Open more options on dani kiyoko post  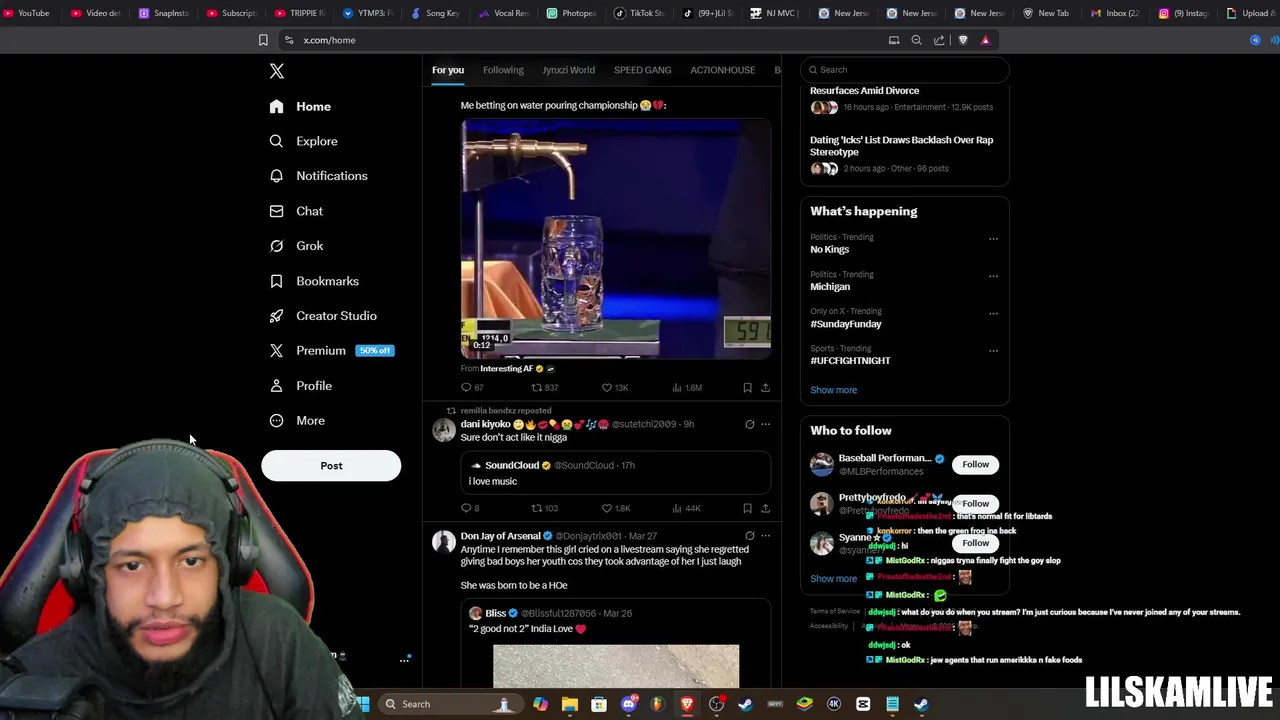pyautogui.click(x=766, y=425)
